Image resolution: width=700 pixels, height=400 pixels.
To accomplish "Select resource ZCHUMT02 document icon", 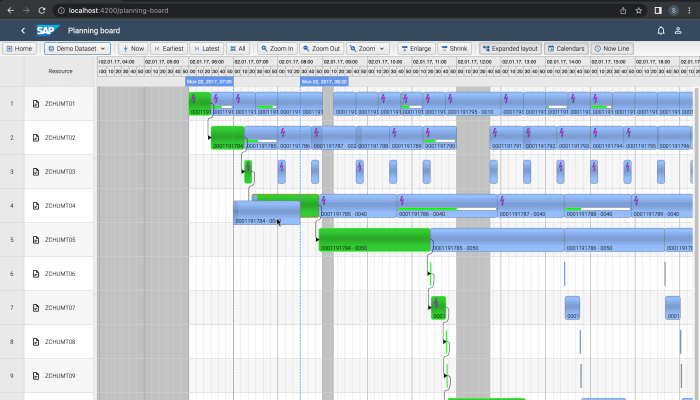I will (36, 138).
